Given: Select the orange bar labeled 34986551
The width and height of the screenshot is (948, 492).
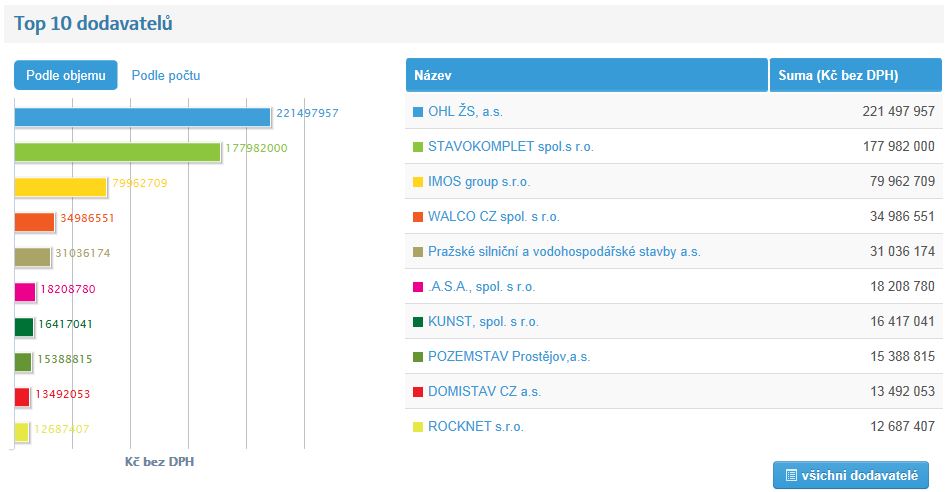Looking at the screenshot, I should click(34, 222).
